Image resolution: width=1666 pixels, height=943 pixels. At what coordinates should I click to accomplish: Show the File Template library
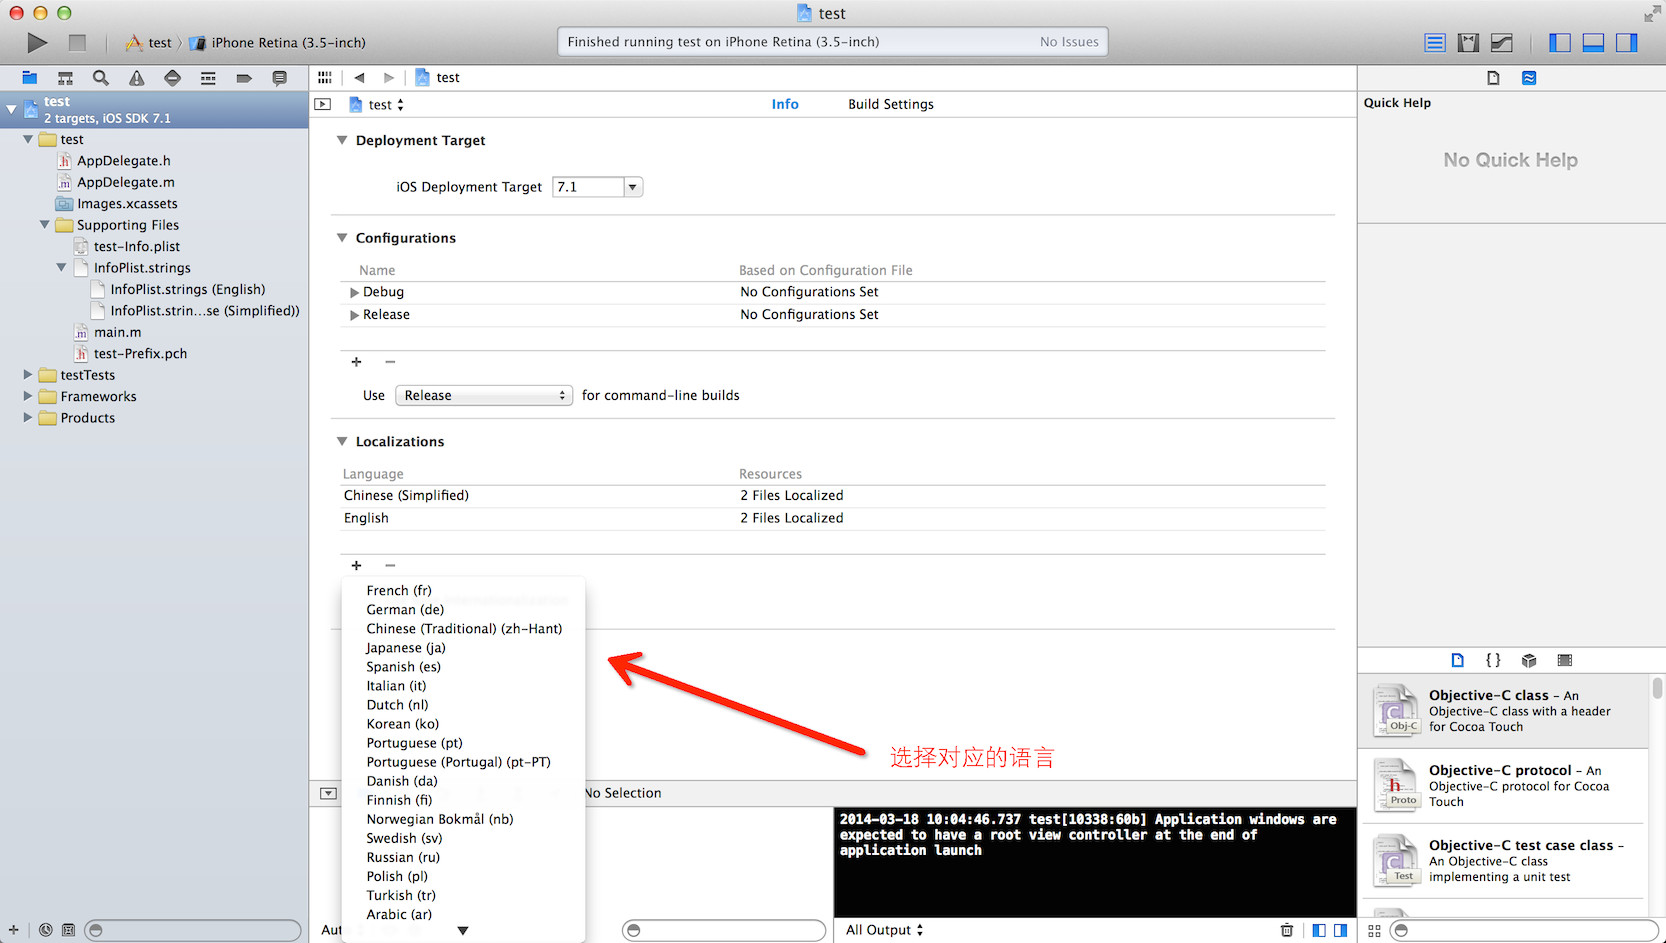[1458, 660]
